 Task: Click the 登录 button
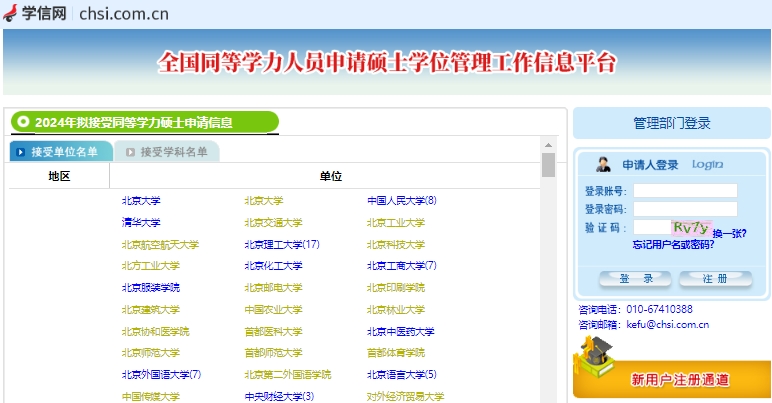635,279
